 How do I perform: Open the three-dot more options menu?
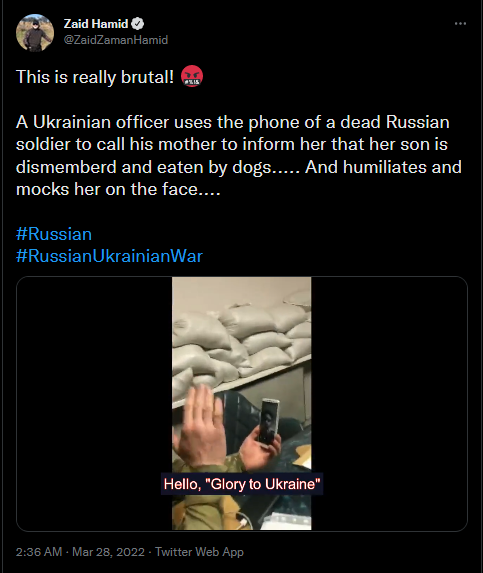[x=460, y=24]
